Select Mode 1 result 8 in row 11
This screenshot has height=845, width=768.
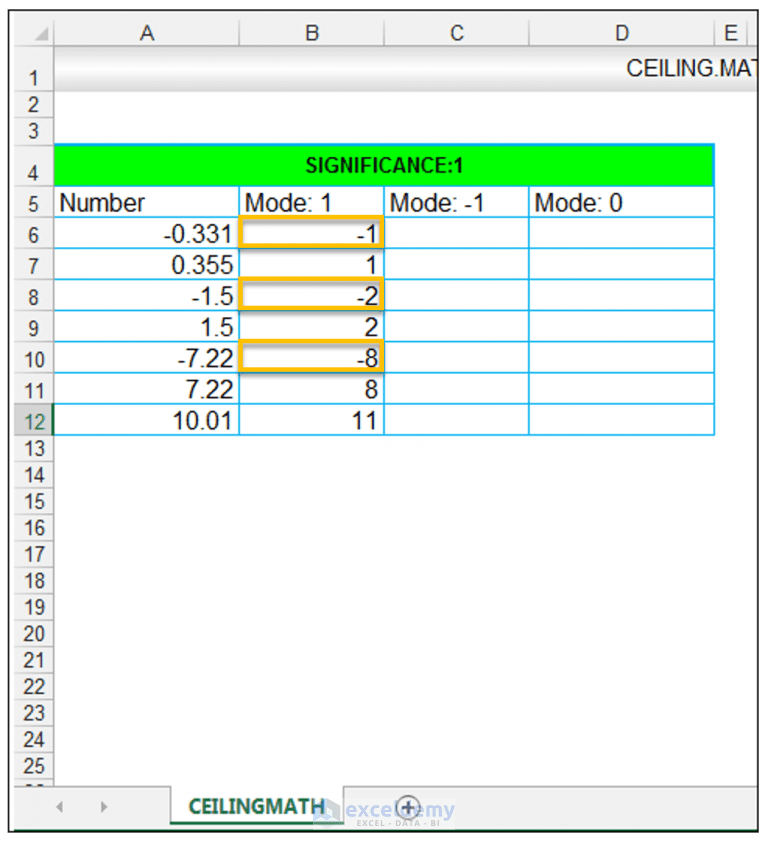(312, 390)
